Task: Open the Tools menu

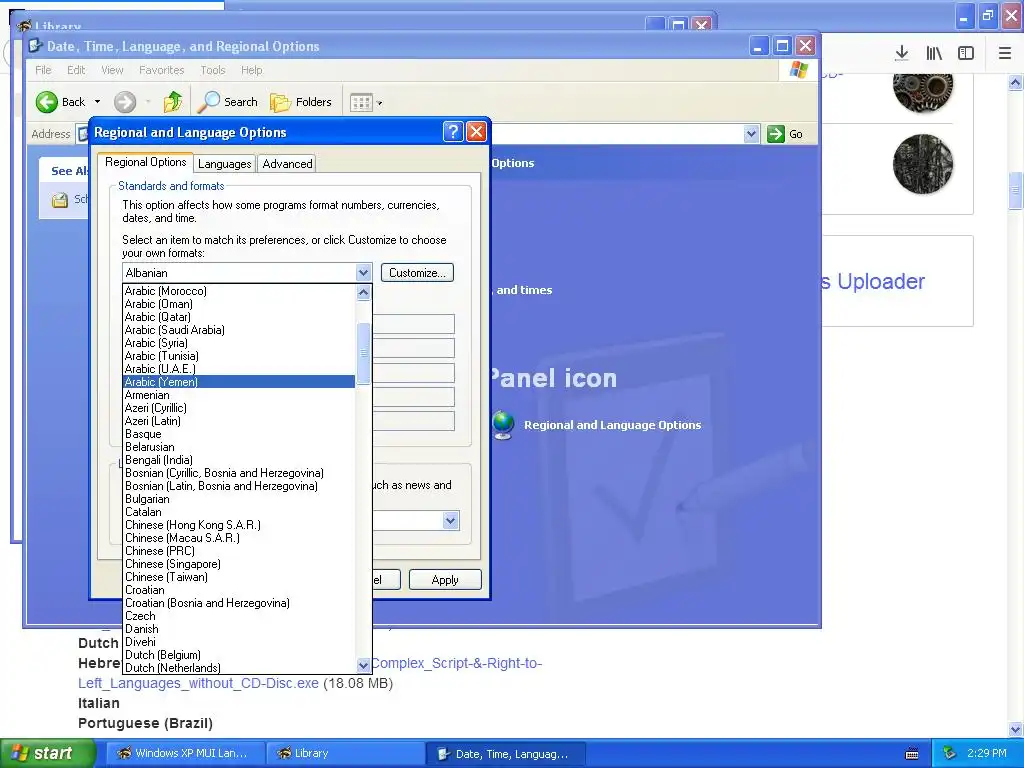Action: coord(213,70)
